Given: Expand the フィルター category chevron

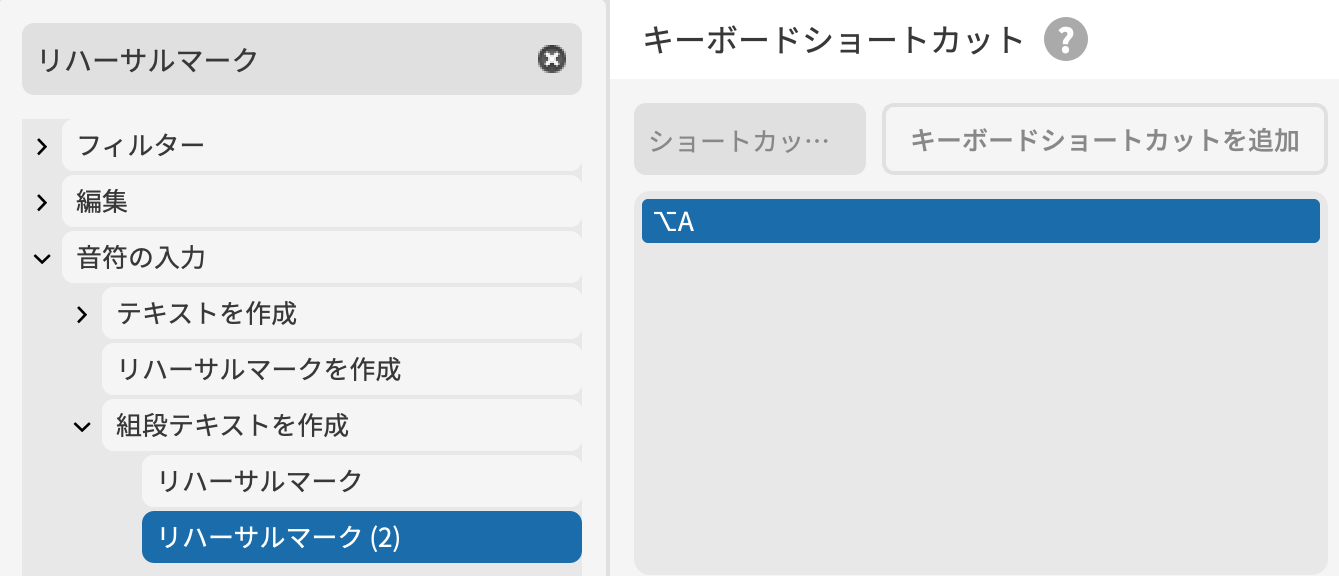Looking at the screenshot, I should pos(42,147).
